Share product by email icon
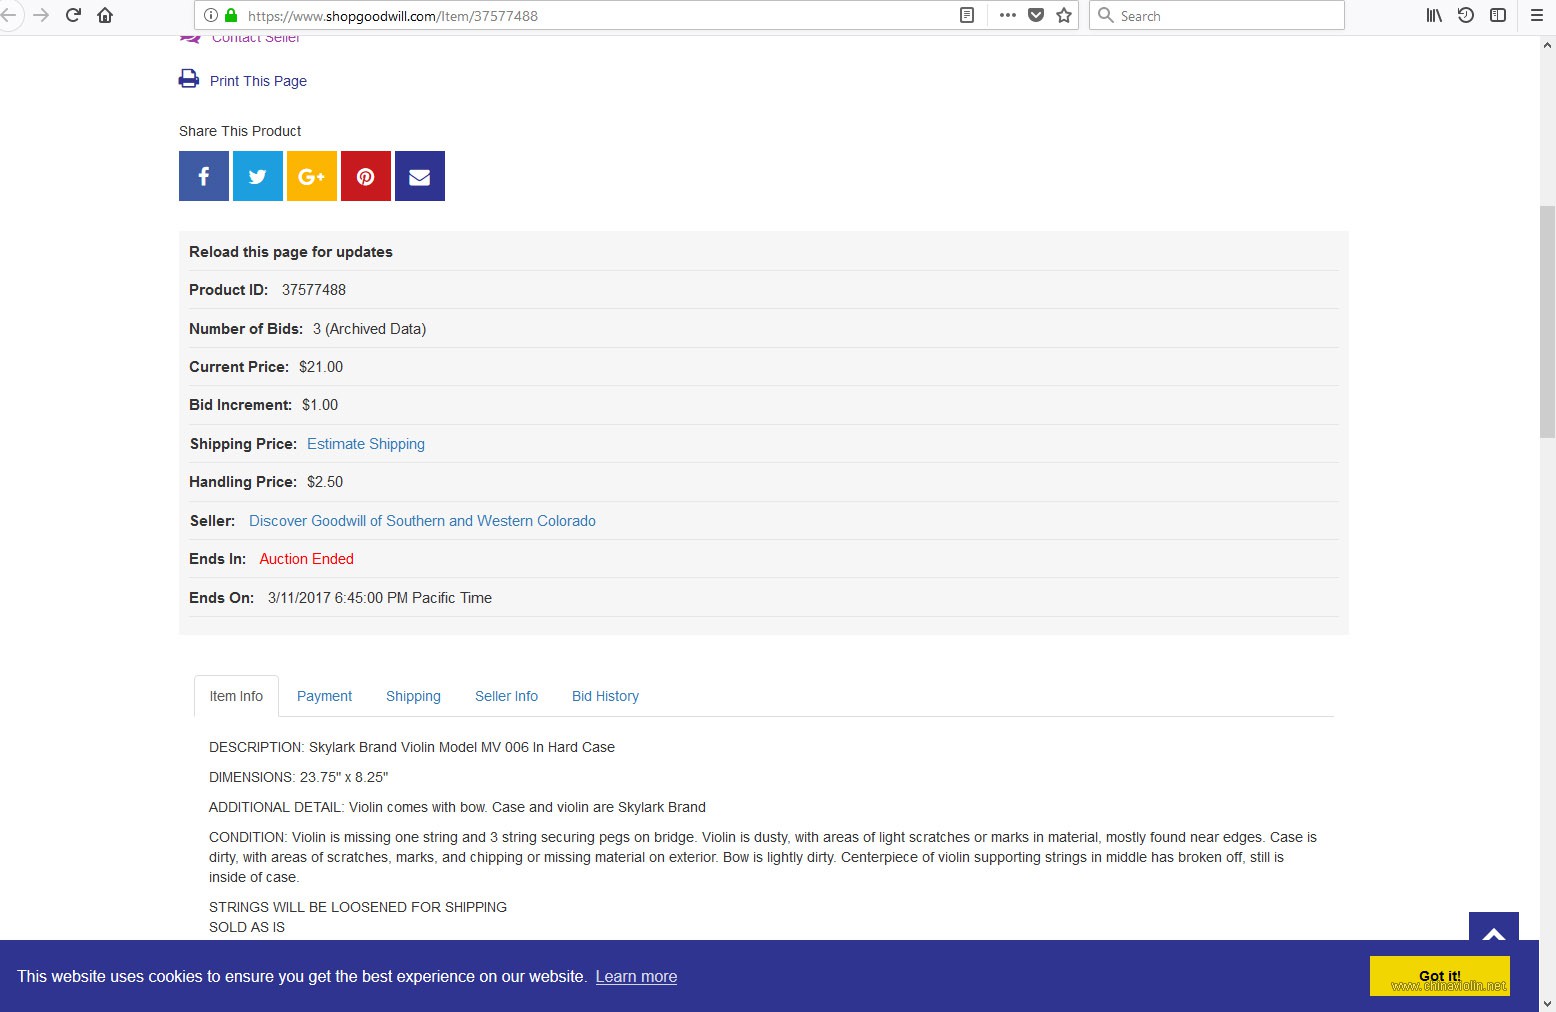This screenshot has width=1556, height=1012. click(x=420, y=176)
